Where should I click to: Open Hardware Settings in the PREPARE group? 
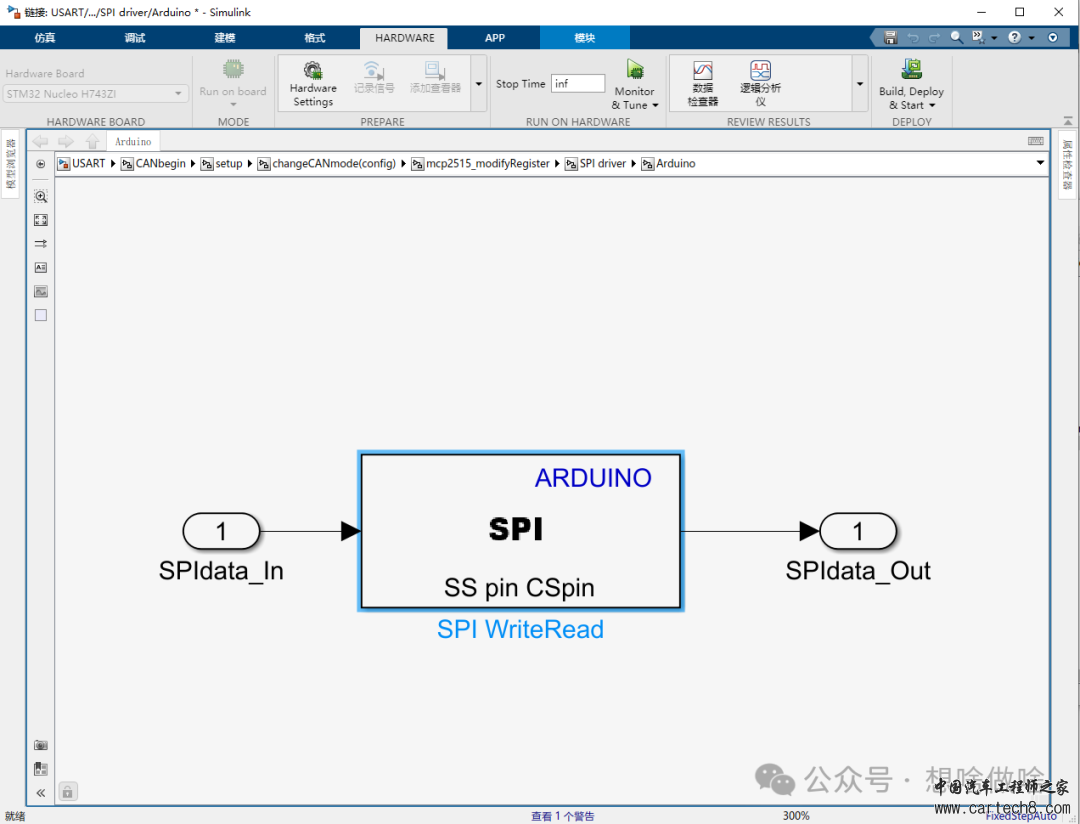click(313, 83)
